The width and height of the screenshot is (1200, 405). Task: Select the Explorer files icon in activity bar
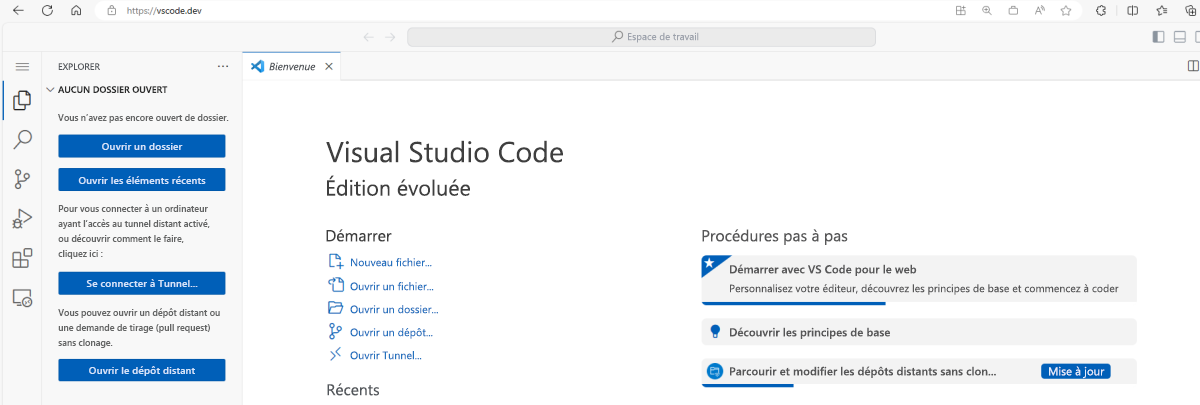tap(21, 100)
